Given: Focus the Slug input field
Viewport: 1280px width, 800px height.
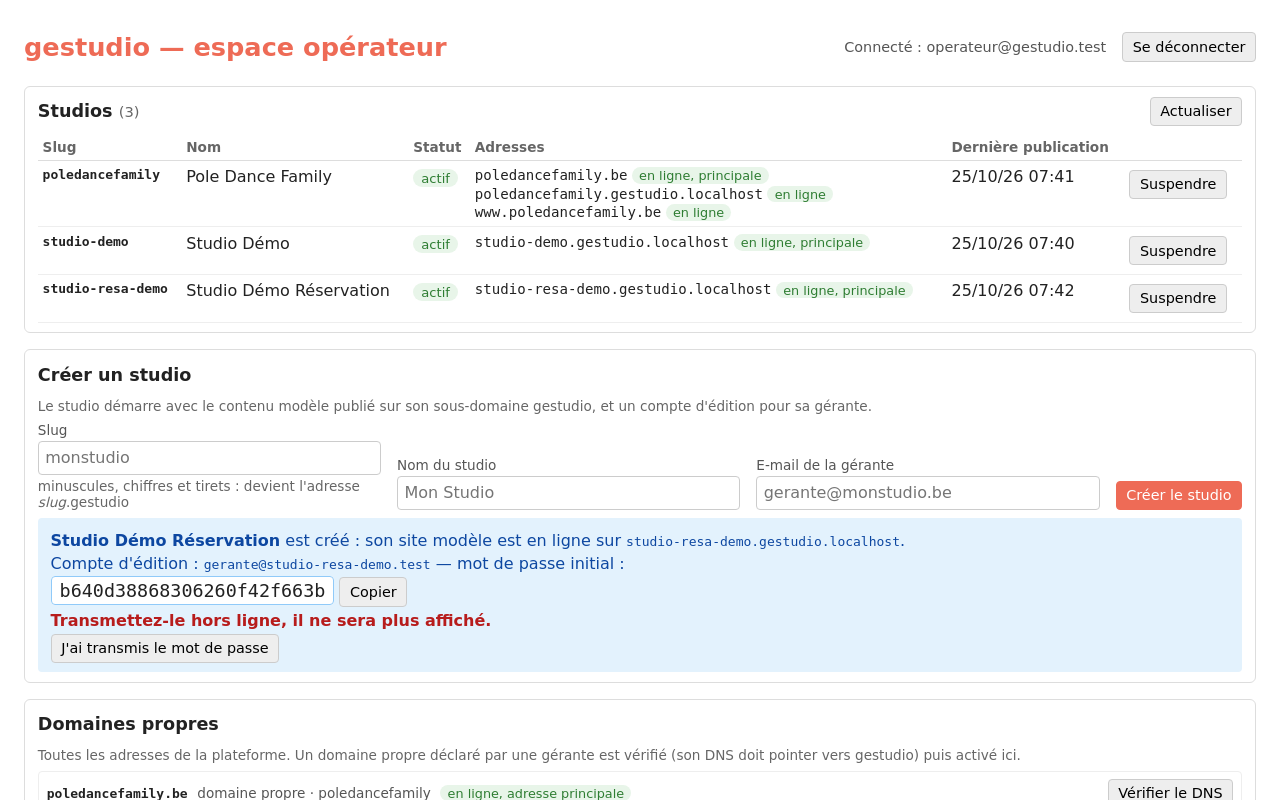Looking at the screenshot, I should click(209, 458).
